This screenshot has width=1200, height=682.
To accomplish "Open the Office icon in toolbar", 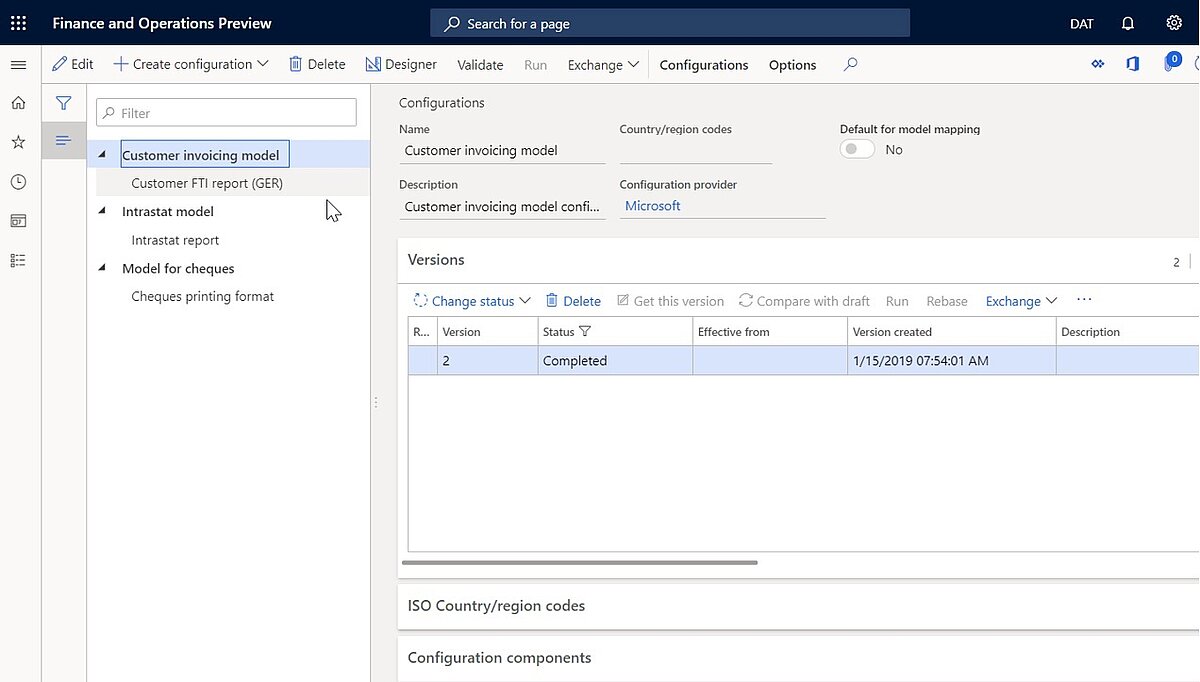I will [x=1132, y=64].
